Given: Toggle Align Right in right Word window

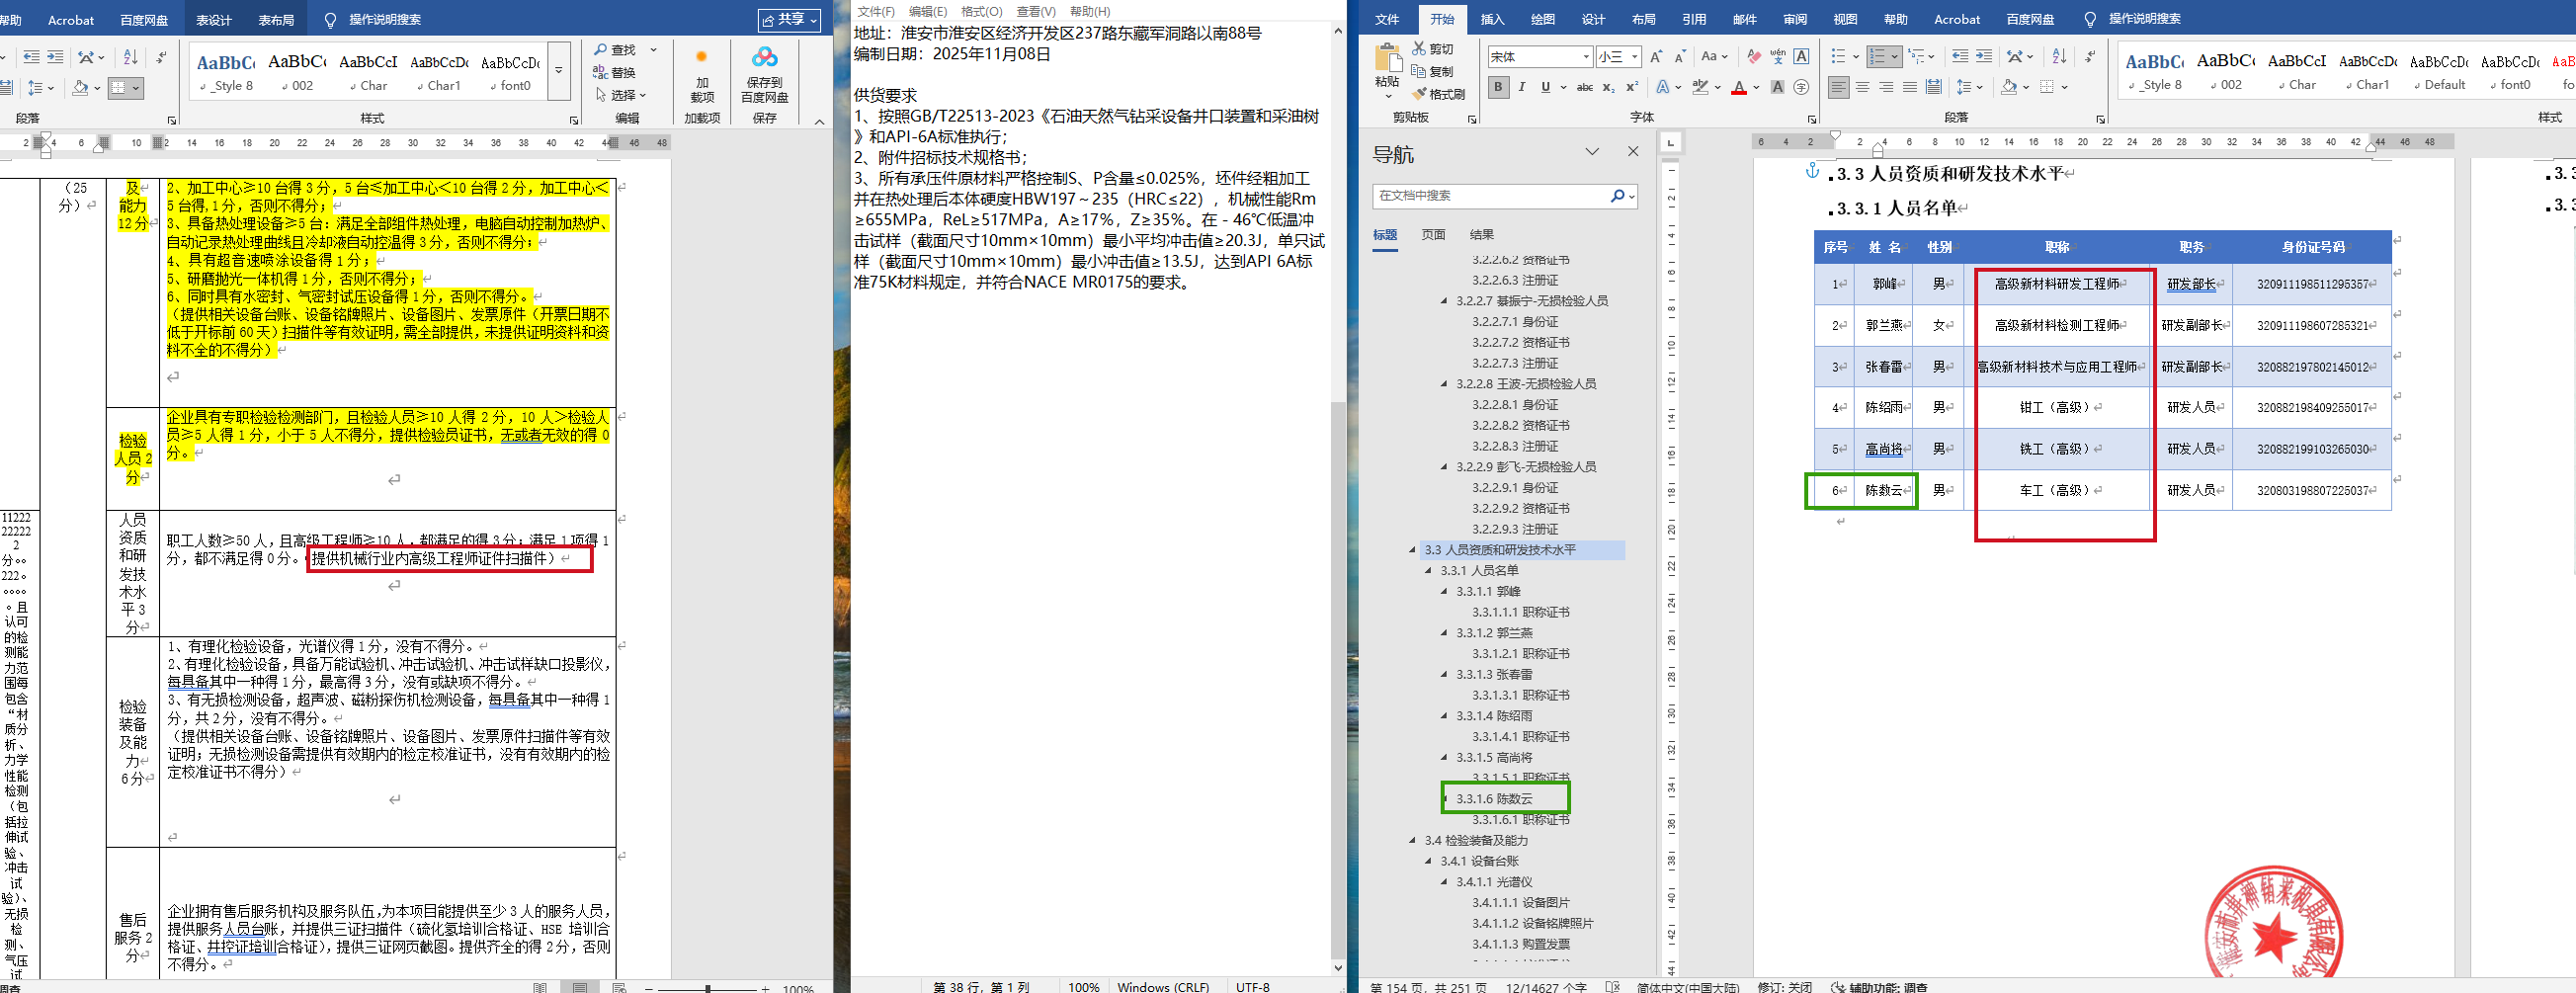Looking at the screenshot, I should coord(1886,88).
